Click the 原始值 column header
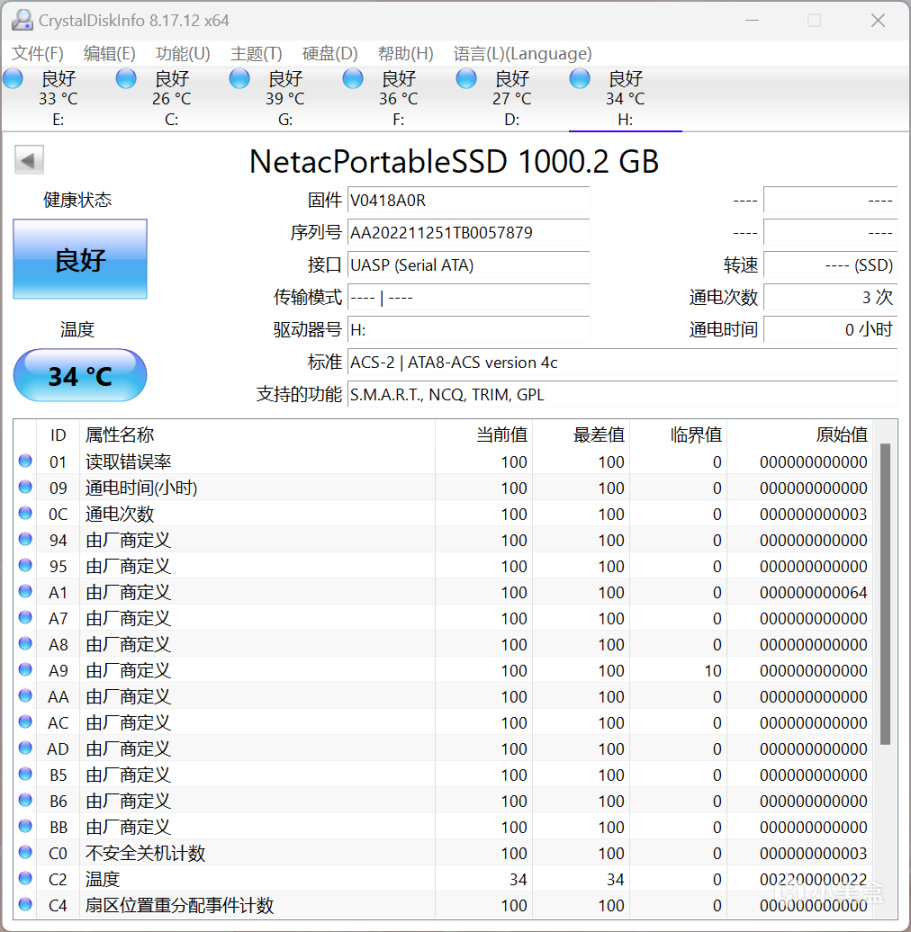 799,435
